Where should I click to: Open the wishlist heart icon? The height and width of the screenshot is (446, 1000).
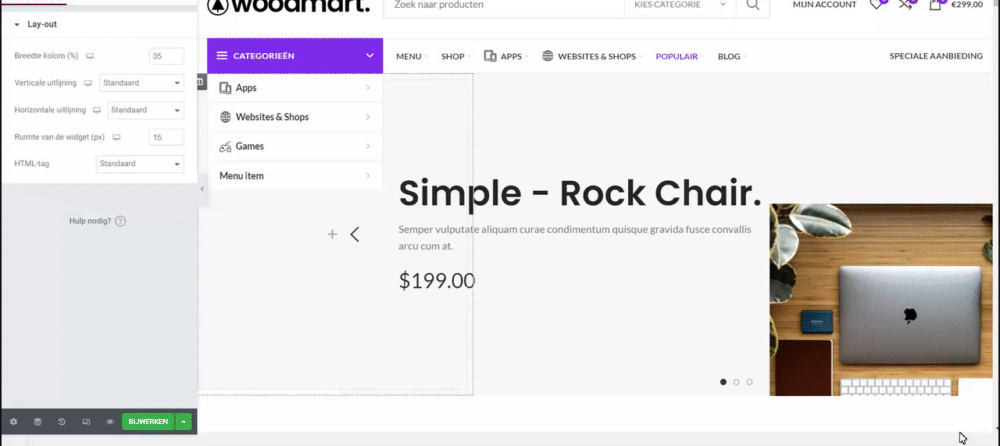[x=876, y=5]
